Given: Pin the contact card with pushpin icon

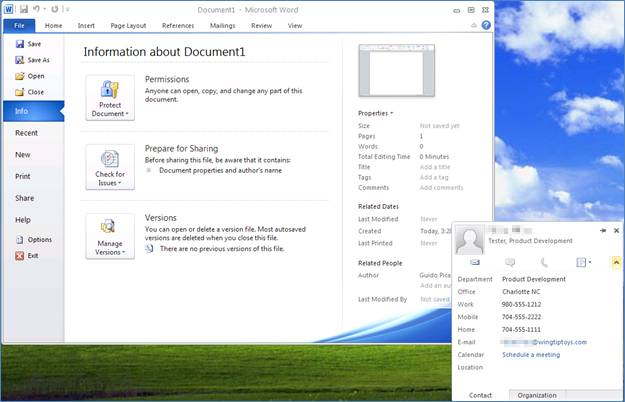Looking at the screenshot, I should [x=603, y=230].
